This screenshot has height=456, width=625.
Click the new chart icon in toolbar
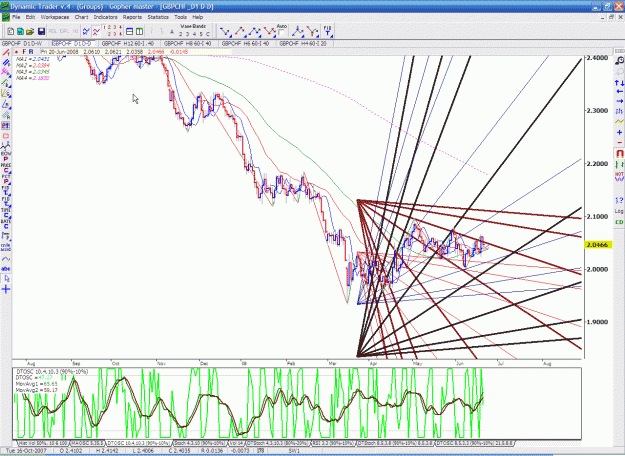coord(11,31)
